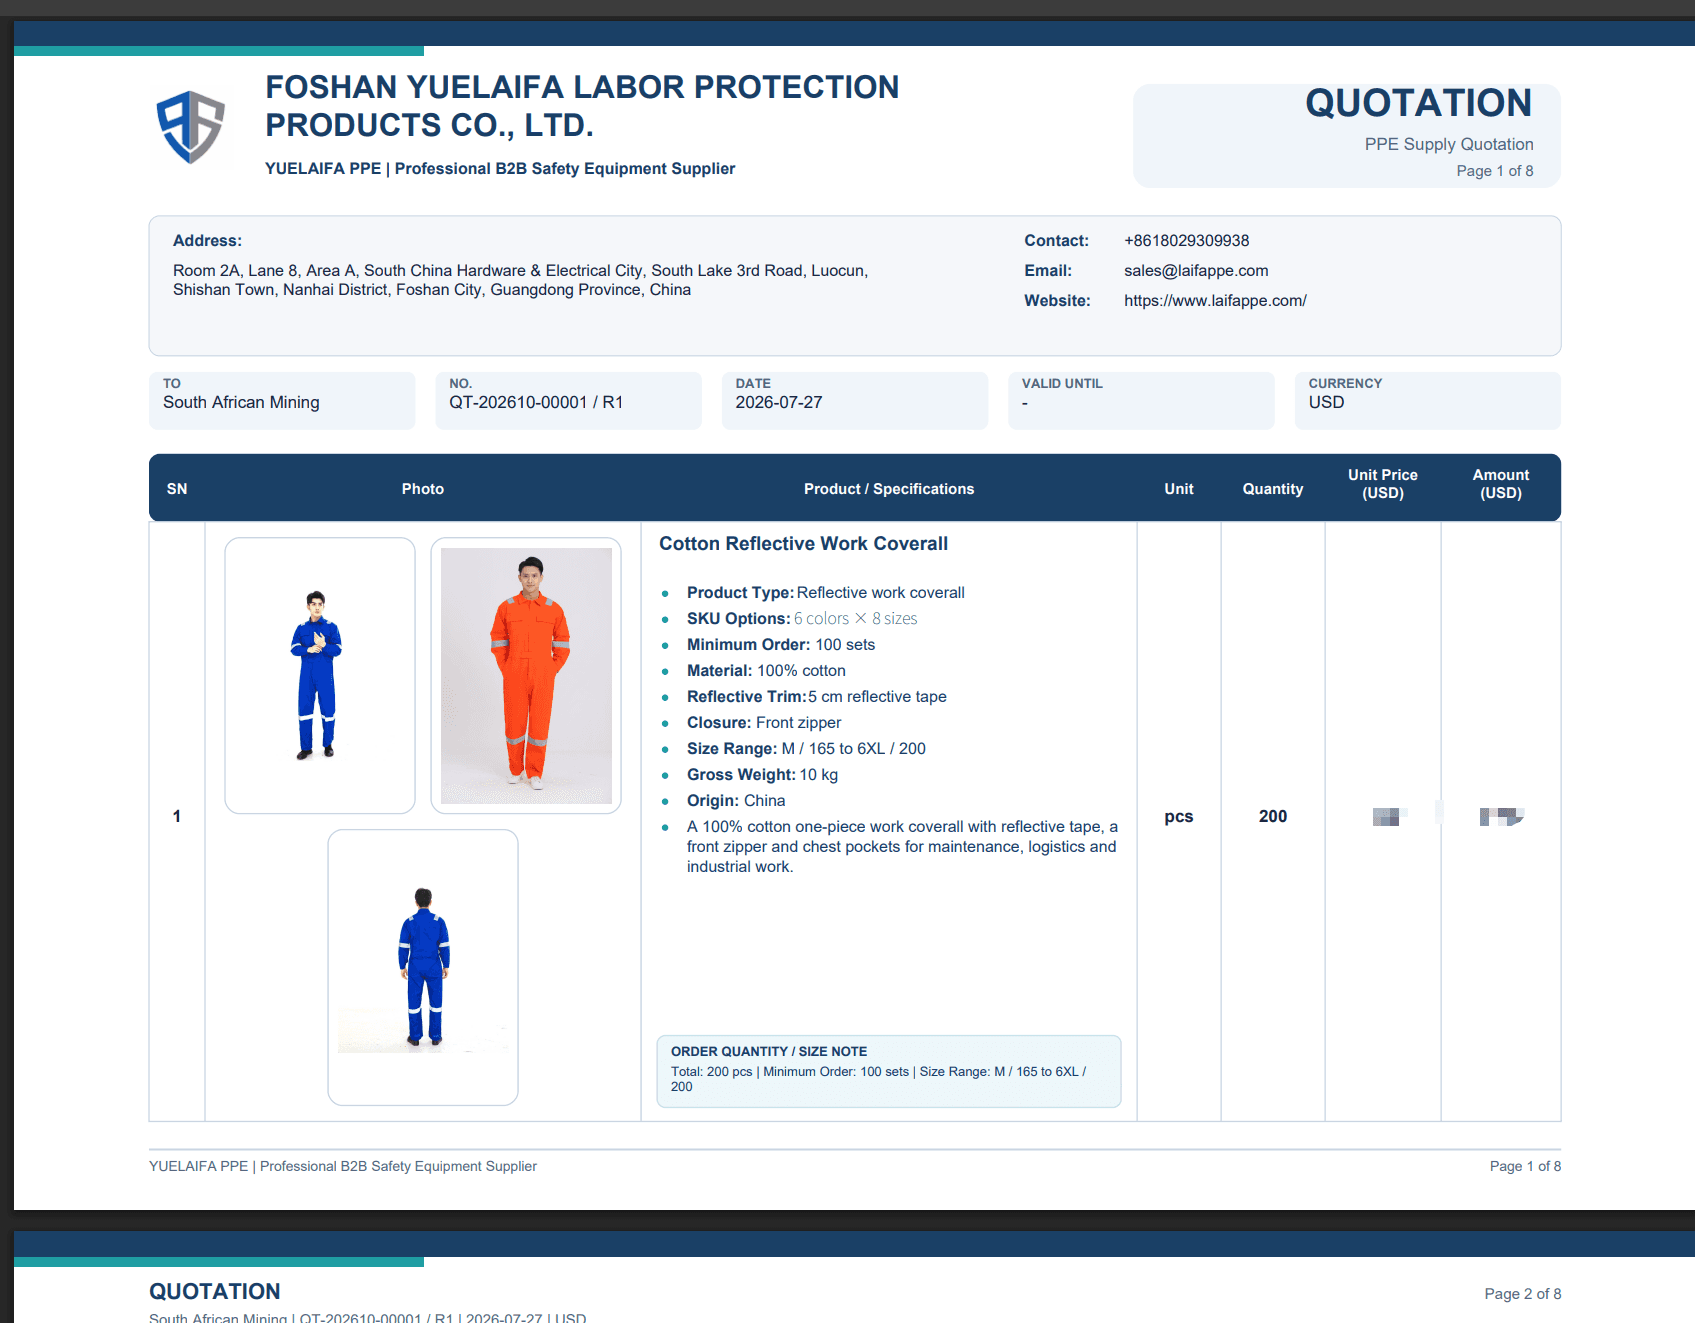The width and height of the screenshot is (1695, 1323).
Task: Open the https://www.laifappe.com/ website link
Action: click(1215, 301)
